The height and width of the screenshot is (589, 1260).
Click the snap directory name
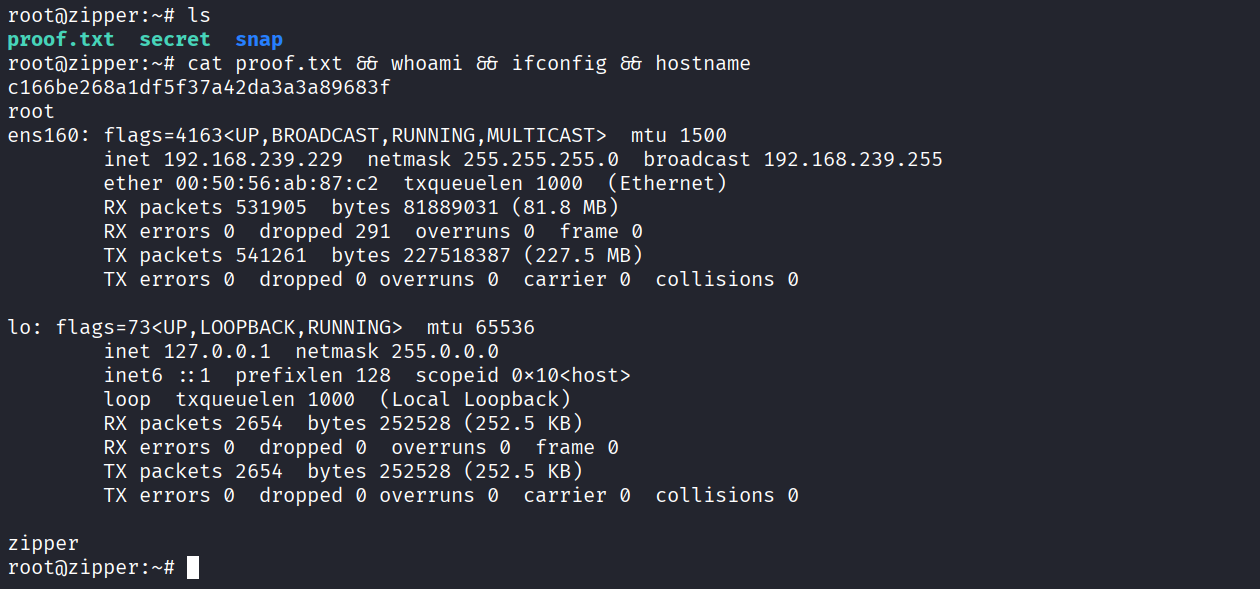259,40
